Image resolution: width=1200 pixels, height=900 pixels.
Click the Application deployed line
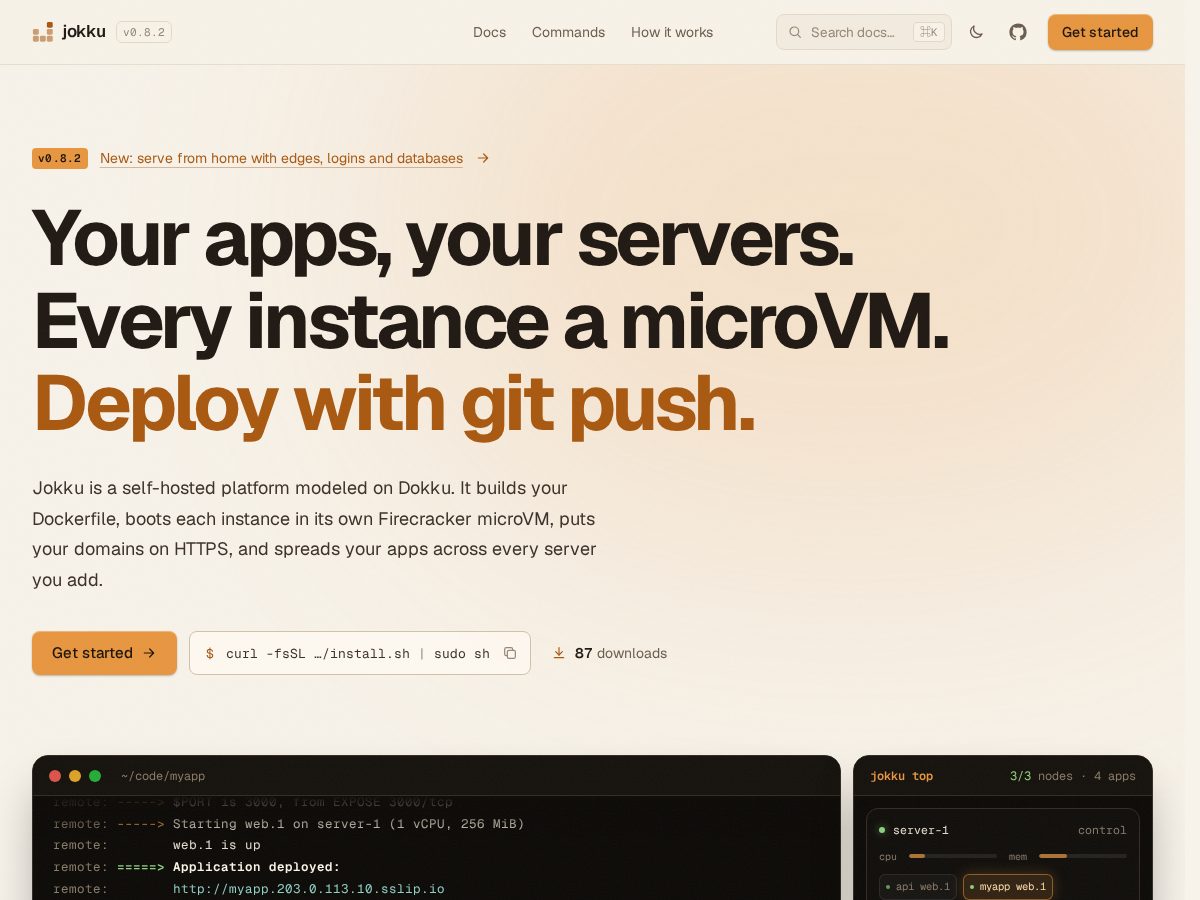256,867
